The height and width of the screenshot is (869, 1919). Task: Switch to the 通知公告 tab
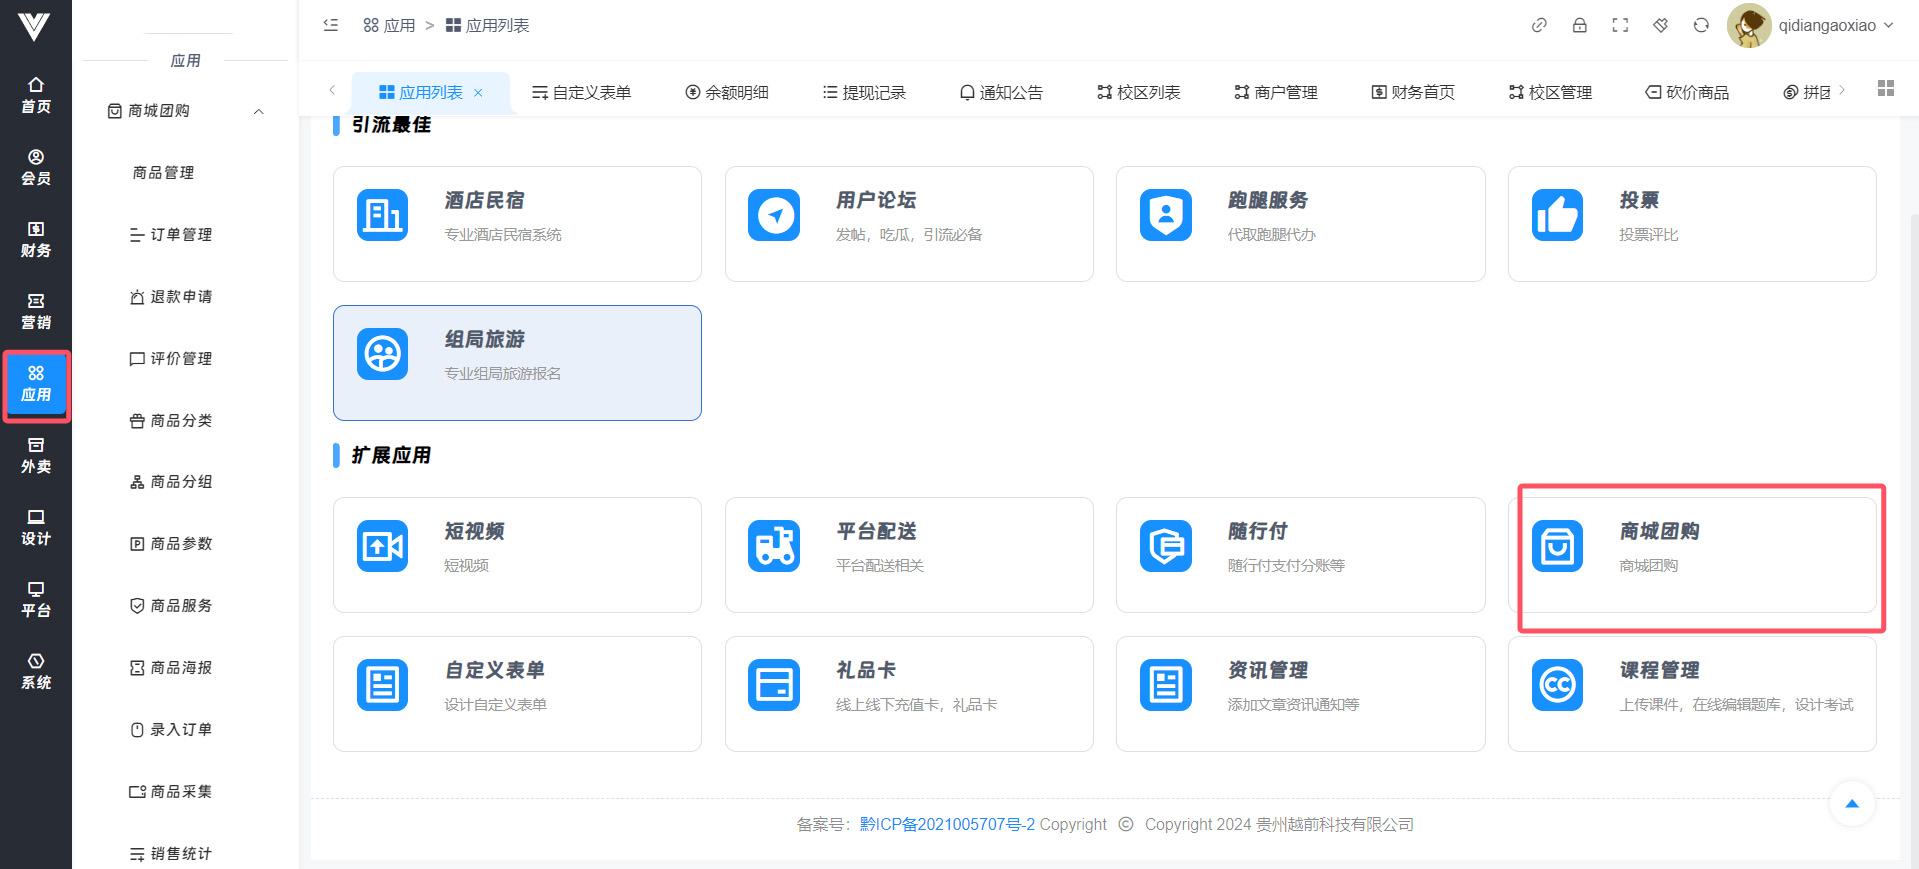point(1000,93)
